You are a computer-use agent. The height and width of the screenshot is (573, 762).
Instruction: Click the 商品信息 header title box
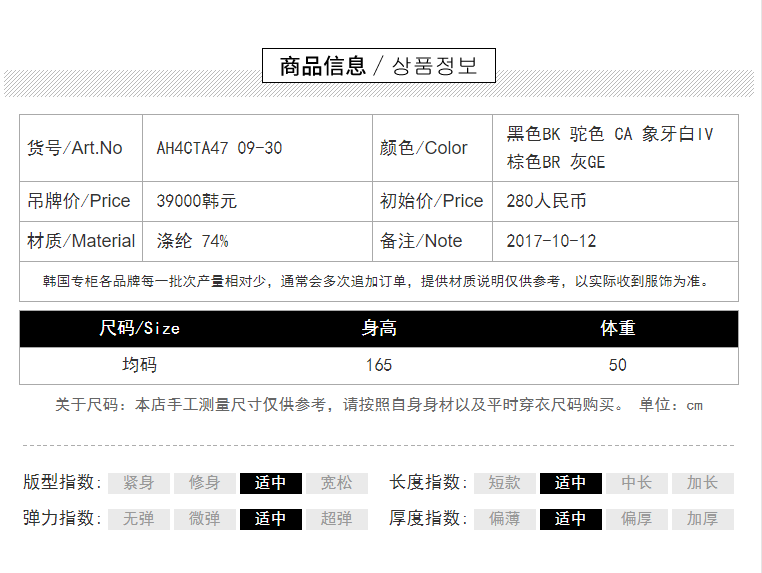tap(379, 66)
